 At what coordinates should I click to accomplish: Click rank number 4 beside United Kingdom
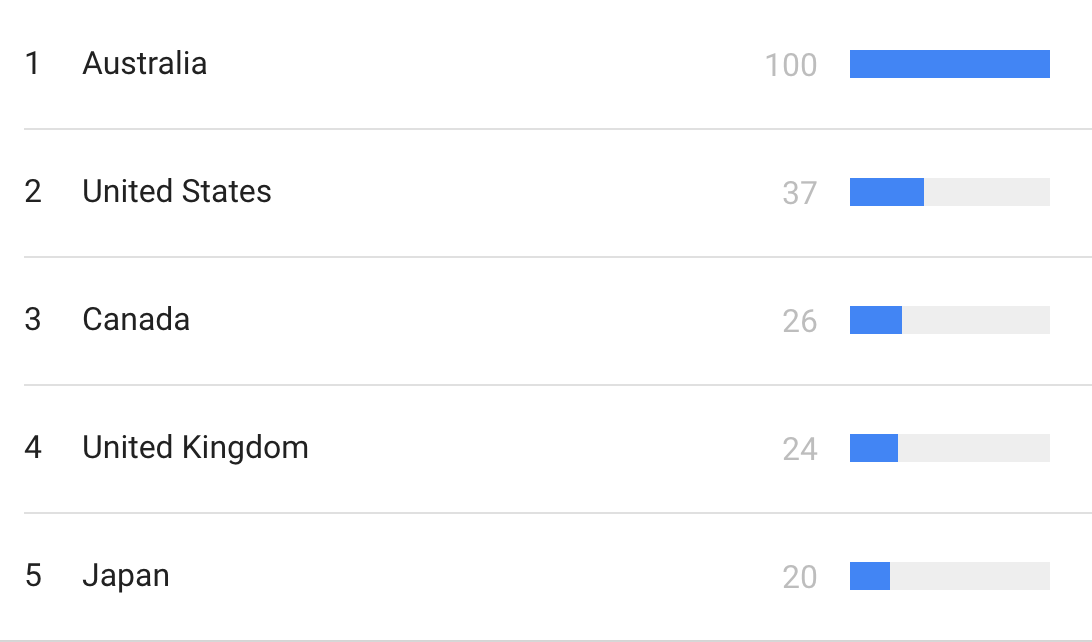33,448
